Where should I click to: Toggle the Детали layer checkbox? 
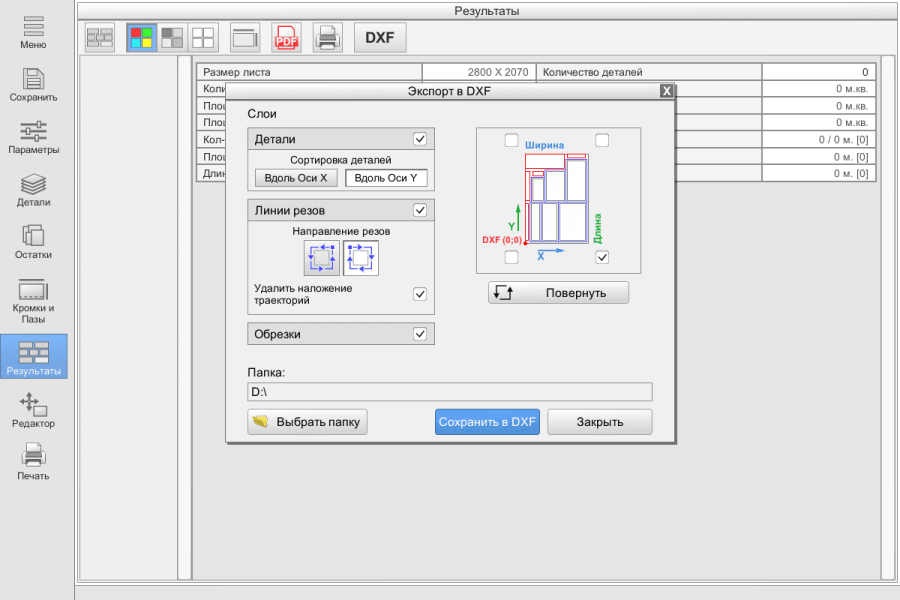click(x=420, y=139)
